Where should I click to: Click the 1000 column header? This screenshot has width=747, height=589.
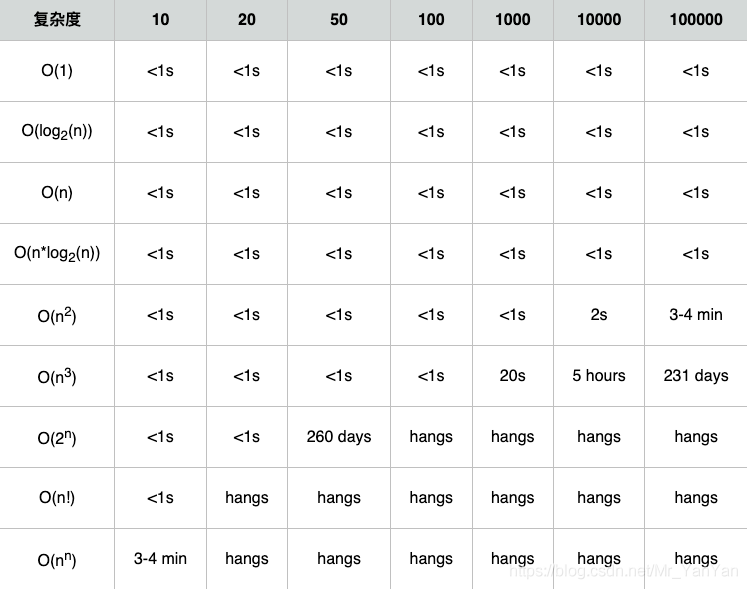[512, 19]
